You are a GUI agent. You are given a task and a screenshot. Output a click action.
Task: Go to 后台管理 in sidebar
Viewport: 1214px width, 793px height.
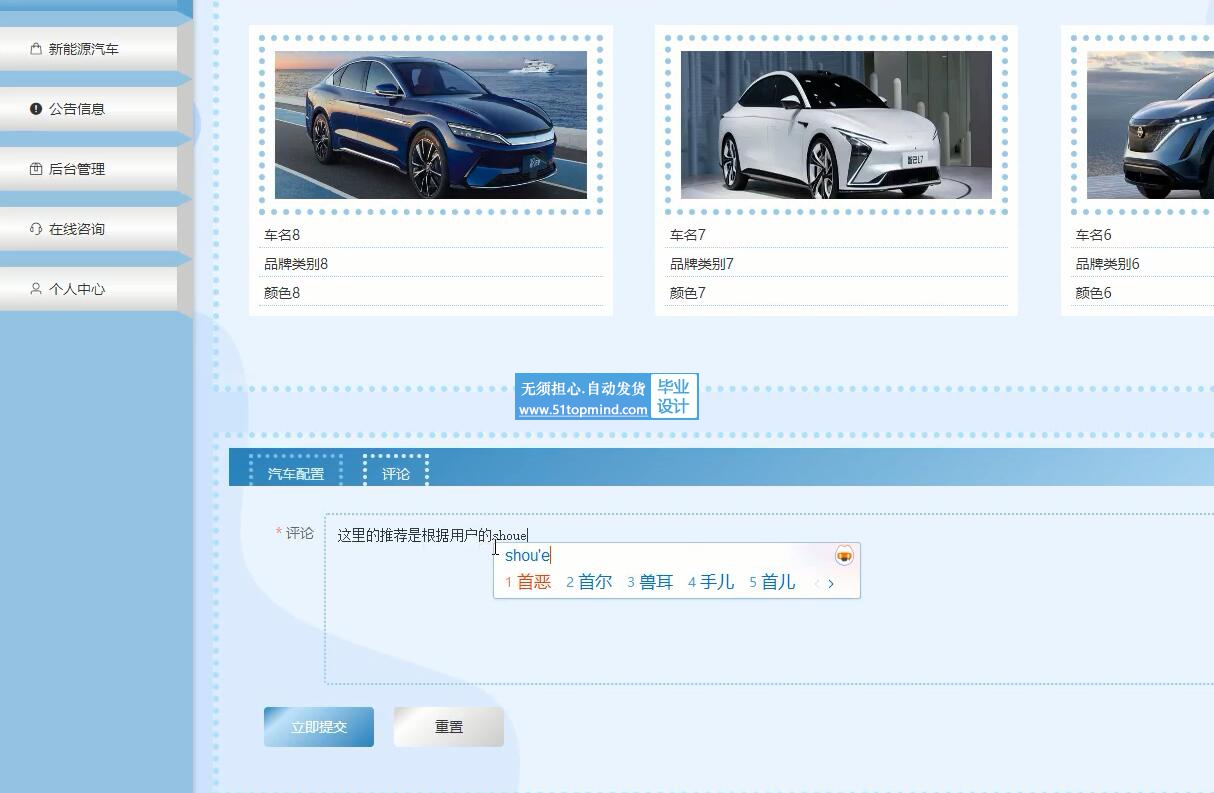[89, 168]
